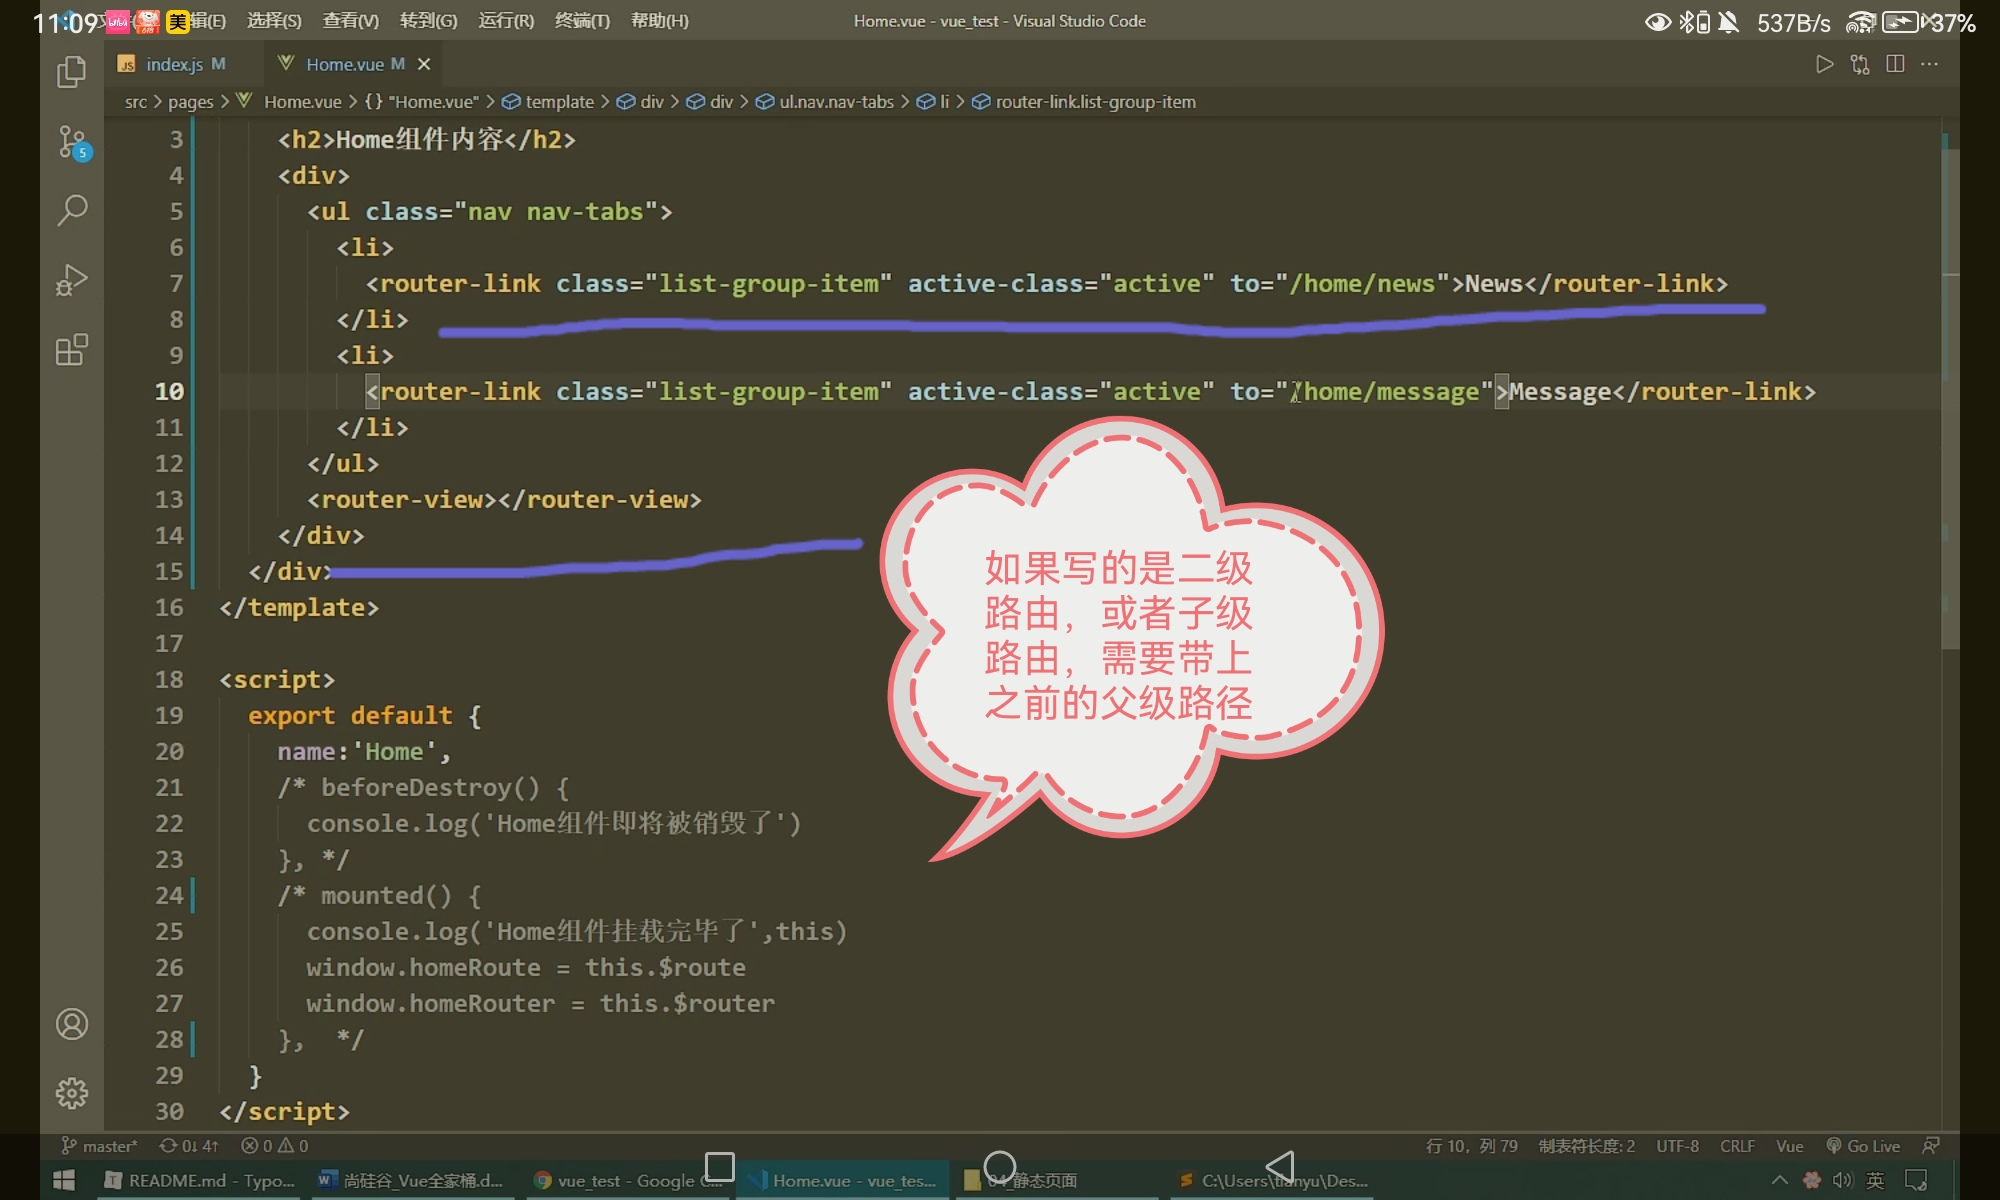Open Source Control view with badge

pyautogui.click(x=72, y=142)
